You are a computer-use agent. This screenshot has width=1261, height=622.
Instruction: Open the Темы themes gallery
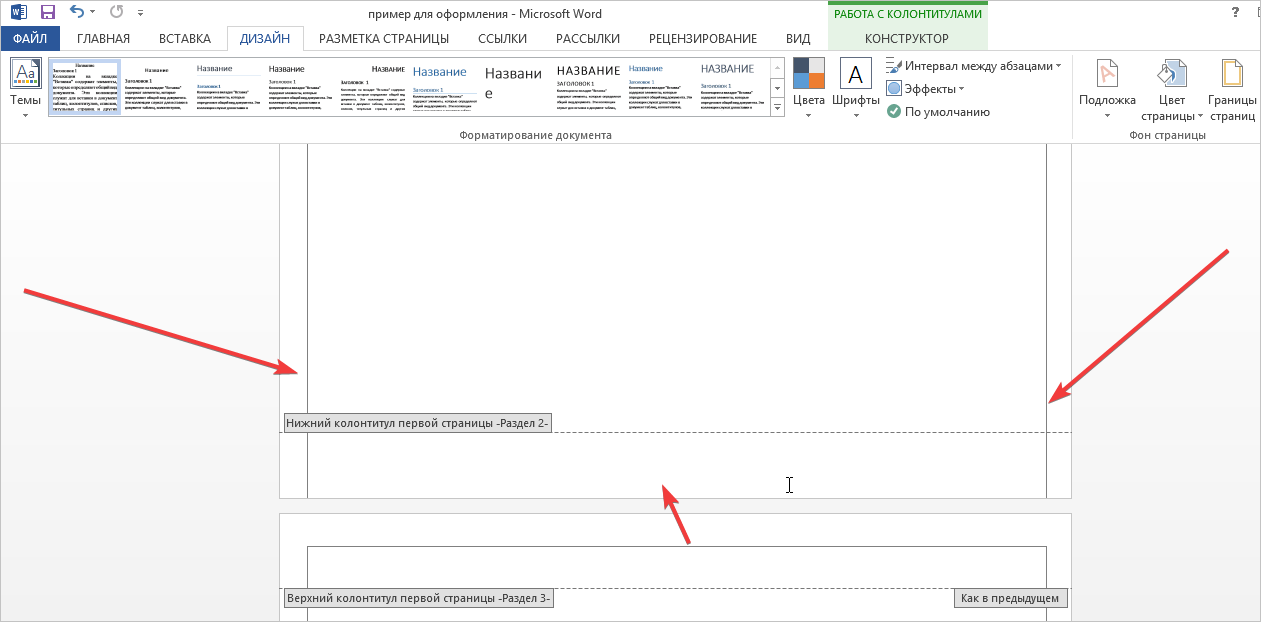(x=25, y=87)
